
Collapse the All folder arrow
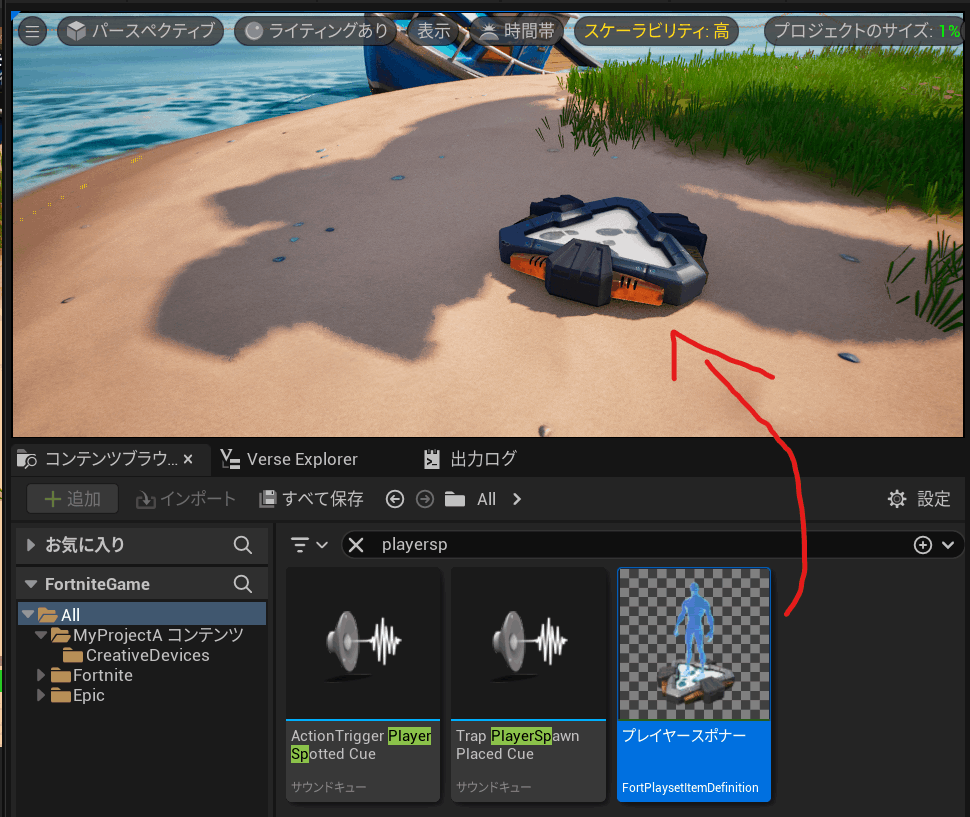click(x=27, y=615)
